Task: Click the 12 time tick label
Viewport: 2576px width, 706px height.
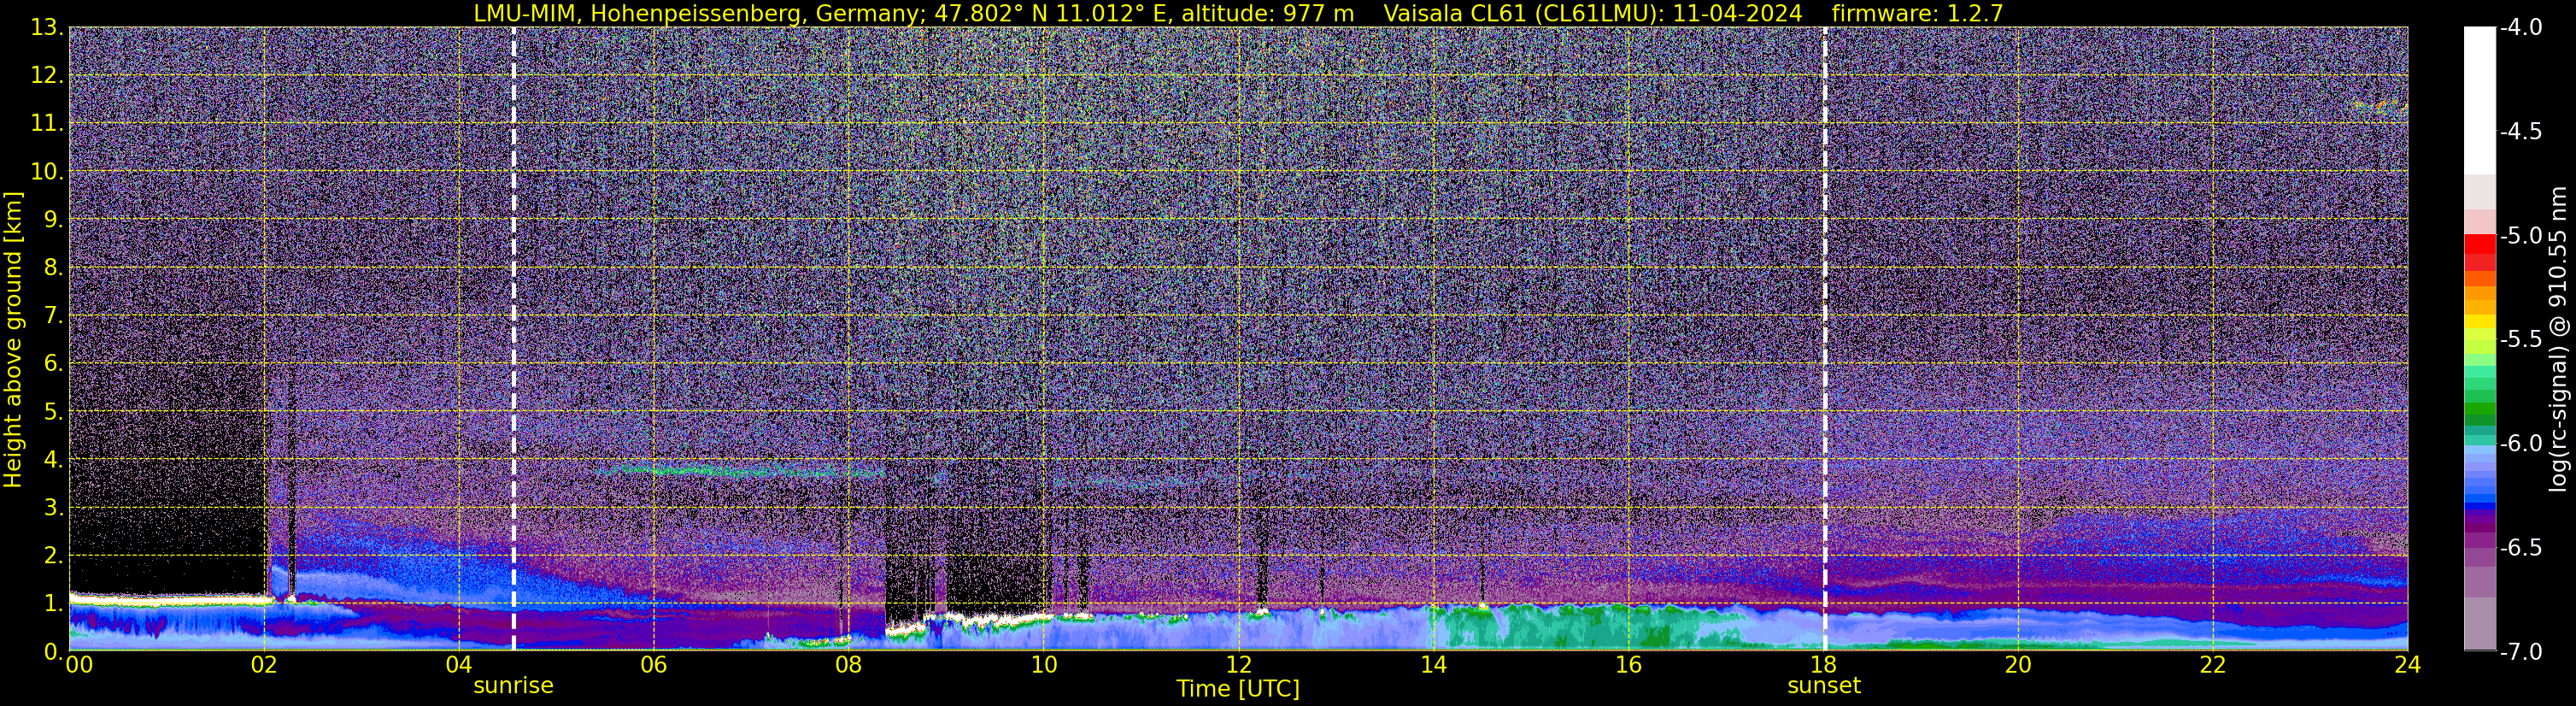Action: coord(1238,665)
